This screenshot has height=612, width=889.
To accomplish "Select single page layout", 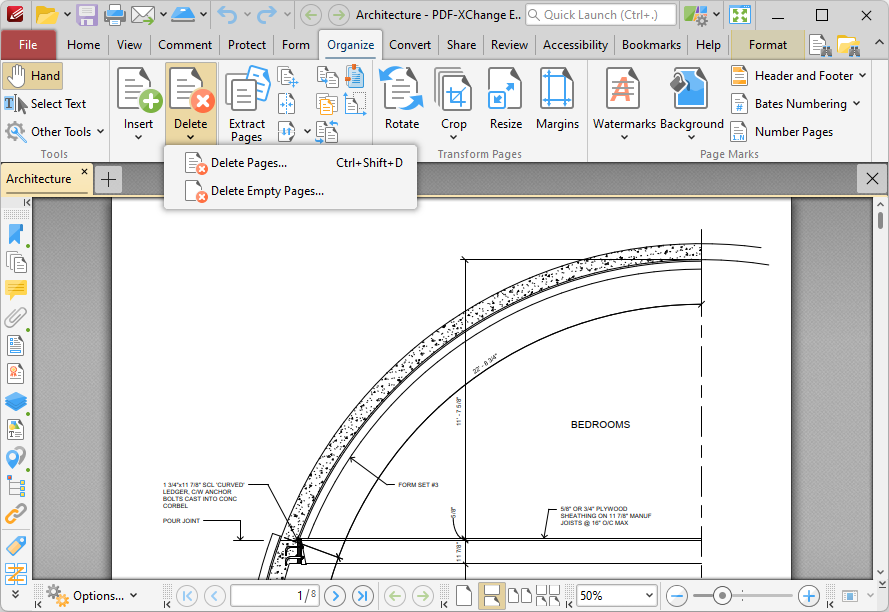I will pyautogui.click(x=464, y=596).
